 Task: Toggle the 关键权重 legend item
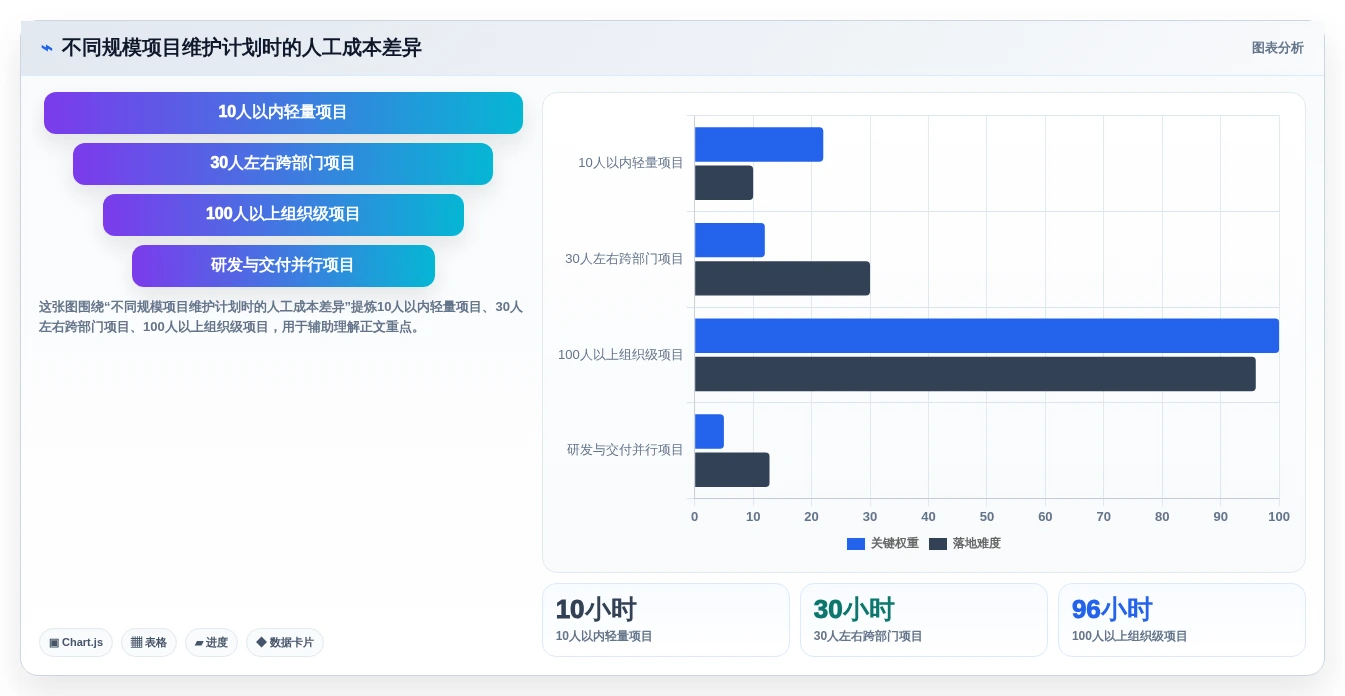click(x=882, y=544)
